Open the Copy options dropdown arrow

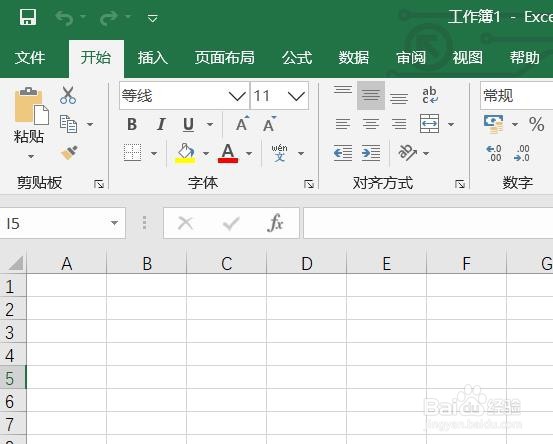[90, 124]
